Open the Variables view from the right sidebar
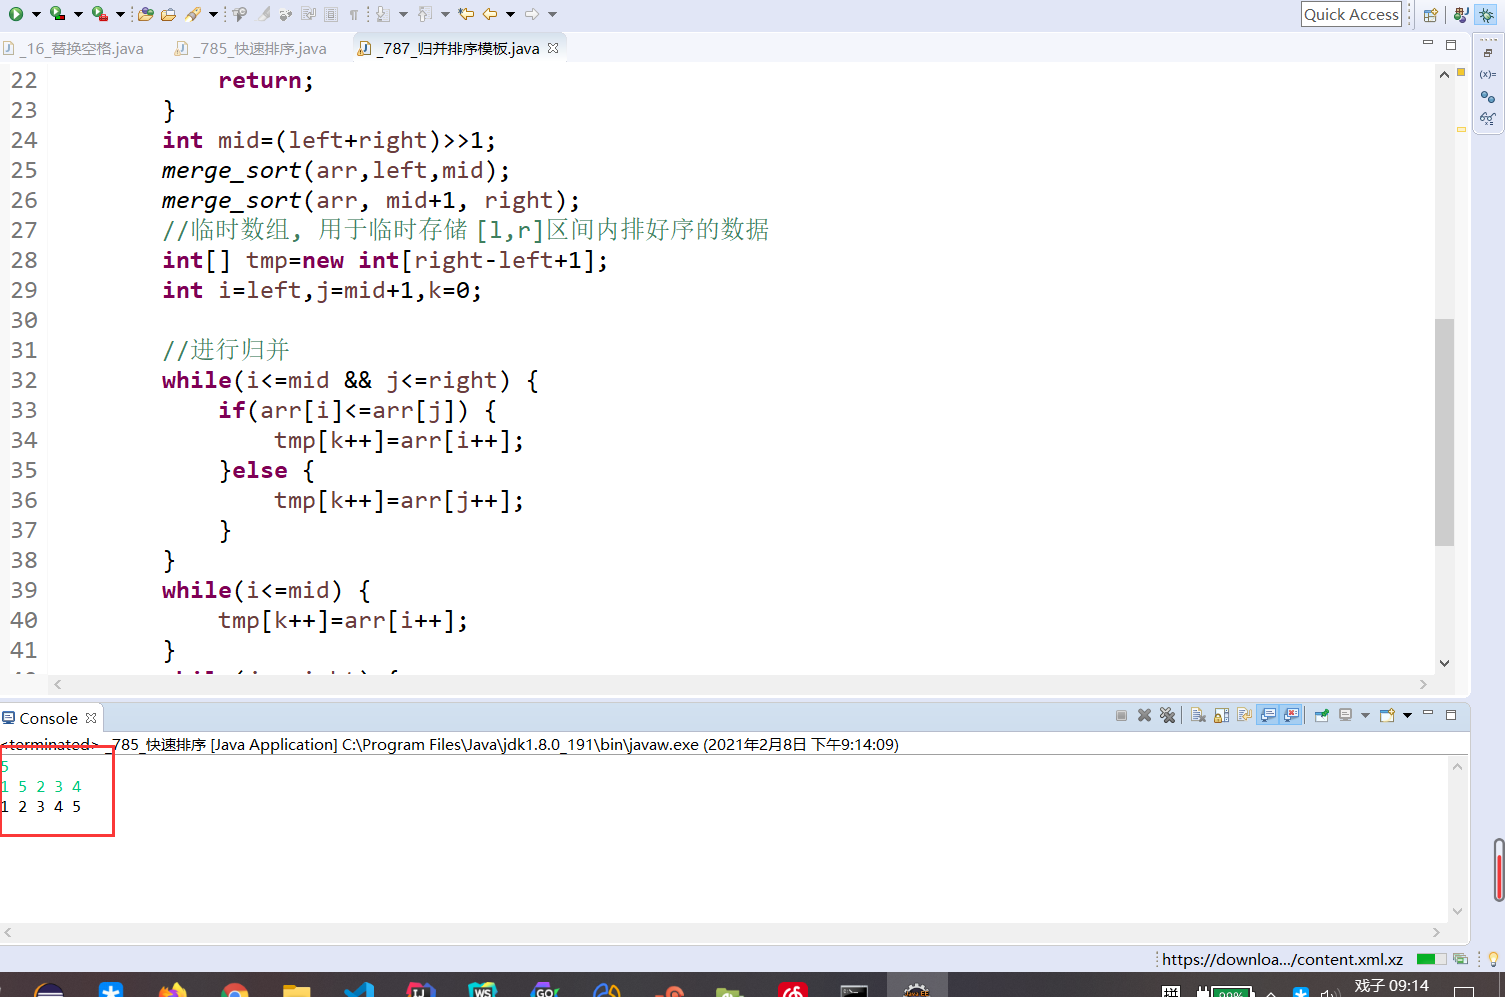This screenshot has width=1505, height=997. point(1489,73)
